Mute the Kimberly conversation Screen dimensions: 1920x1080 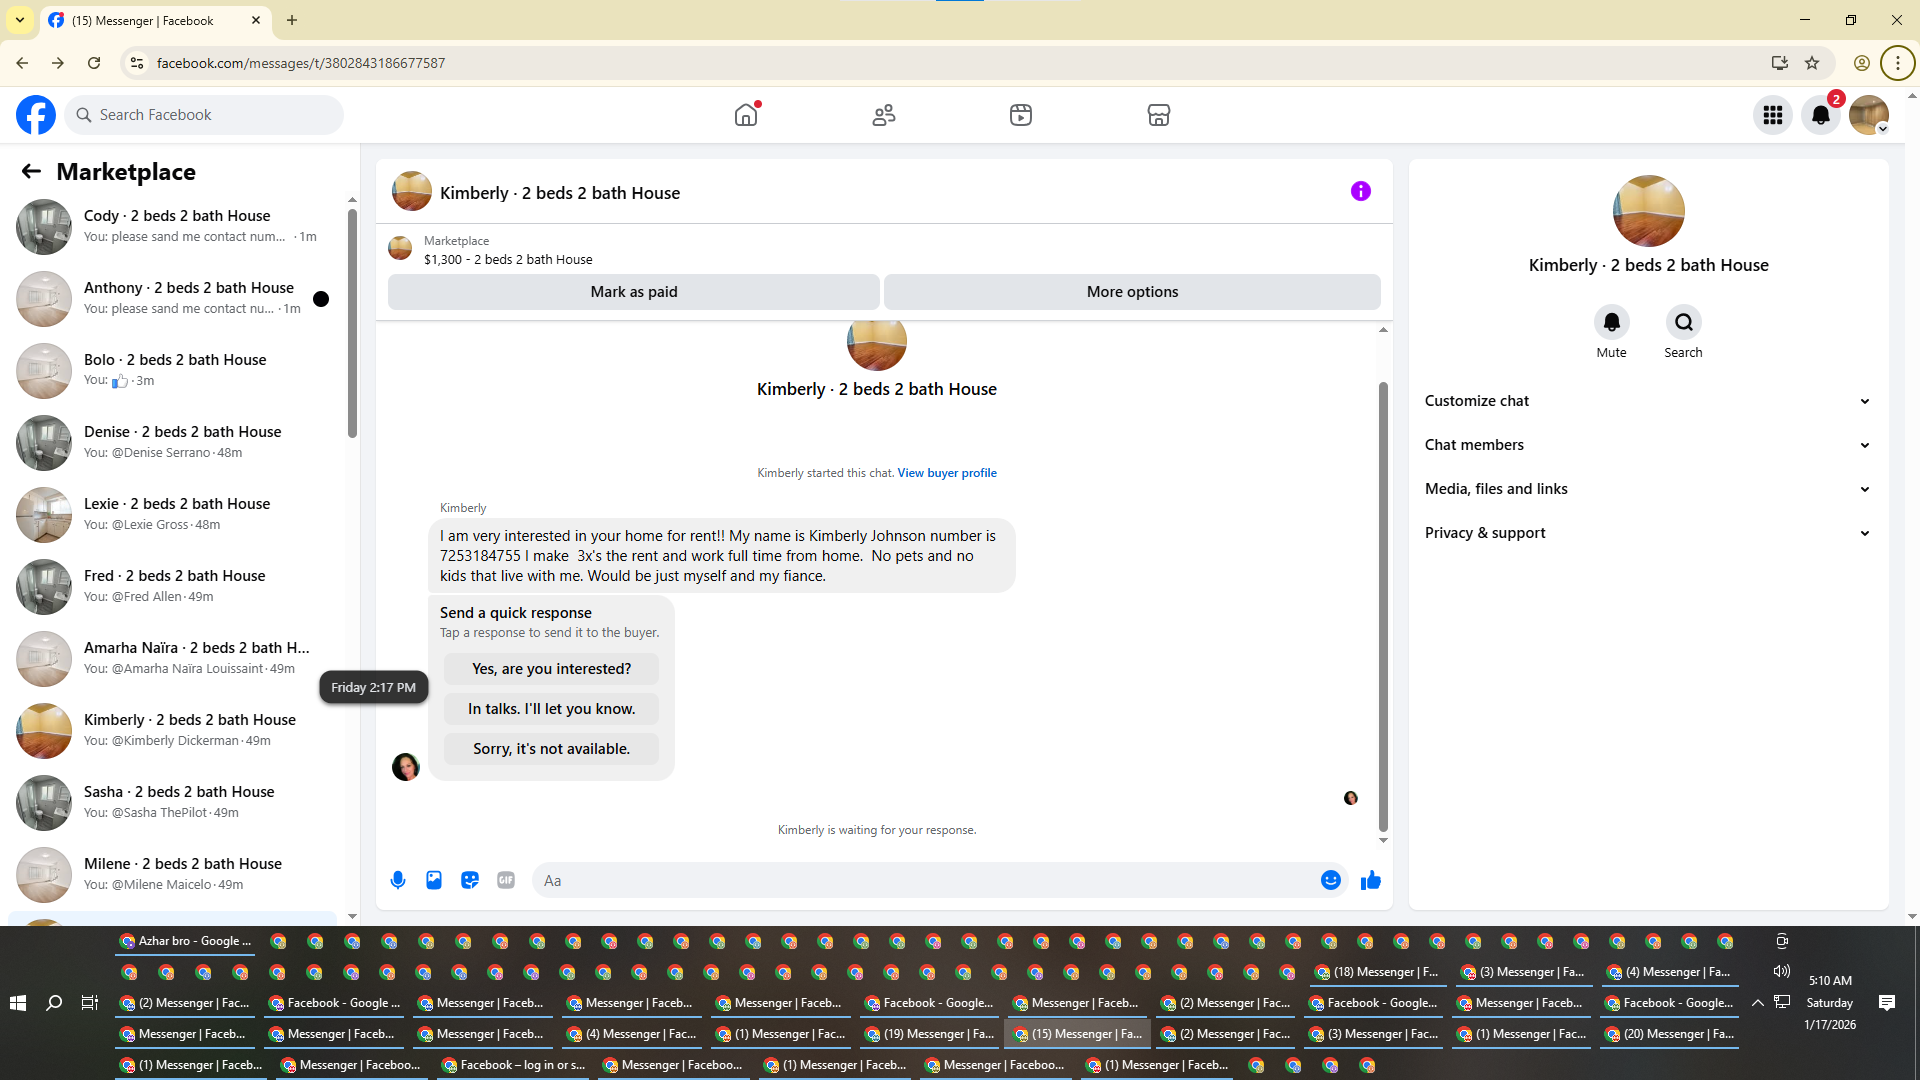pos(1611,323)
